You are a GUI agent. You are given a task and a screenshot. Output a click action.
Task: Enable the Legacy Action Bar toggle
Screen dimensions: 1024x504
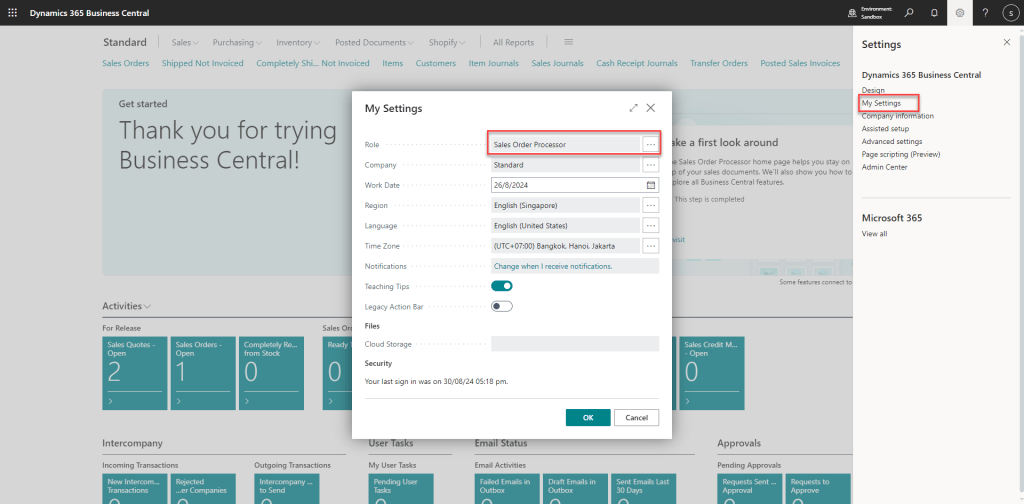(502, 307)
